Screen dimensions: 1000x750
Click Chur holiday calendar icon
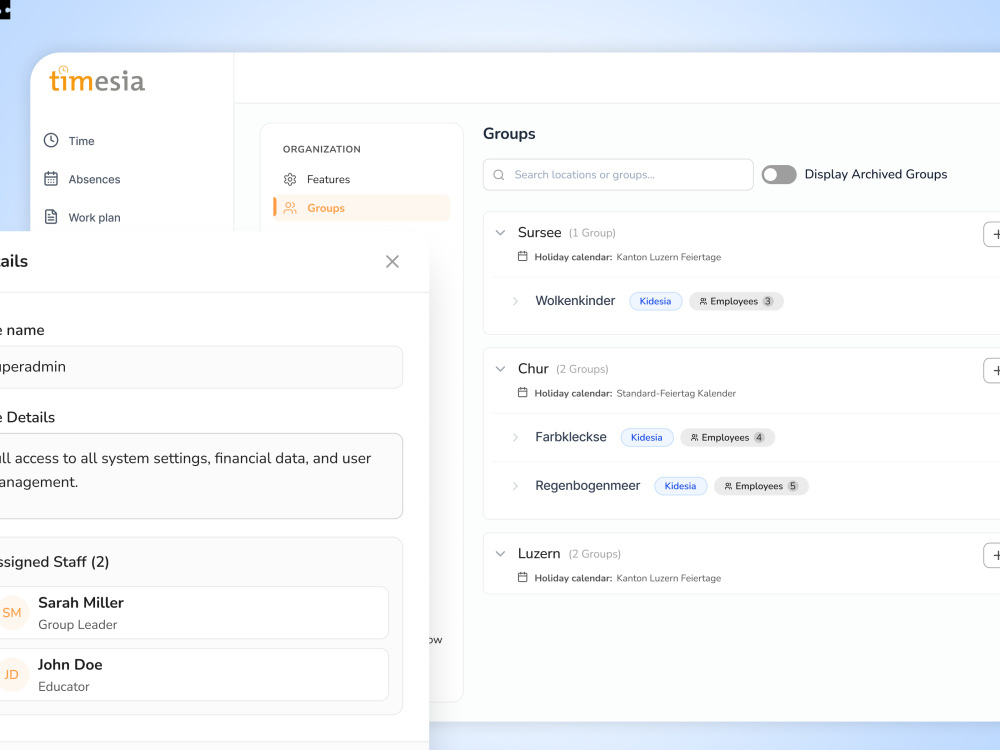(522, 393)
